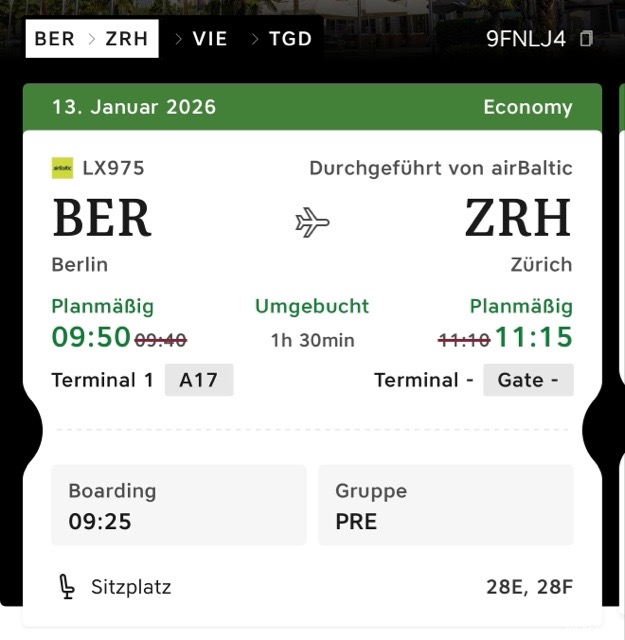The image size is (625, 640).
Task: Open the Boarding 09:25 info box
Action: pos(179,505)
